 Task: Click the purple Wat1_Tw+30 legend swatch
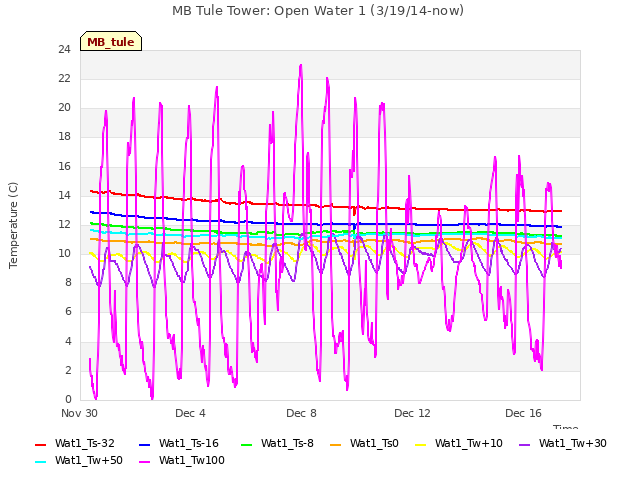tap(524, 444)
